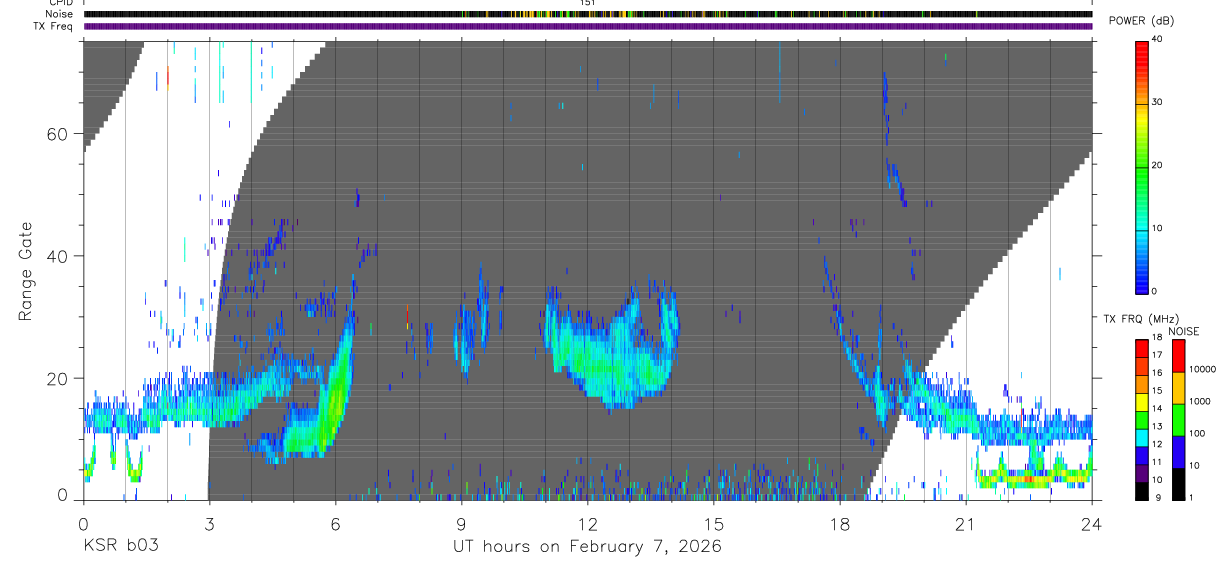Click the UT hours on February 7, 2026 axis title
1228x567 pixels.
588,546
